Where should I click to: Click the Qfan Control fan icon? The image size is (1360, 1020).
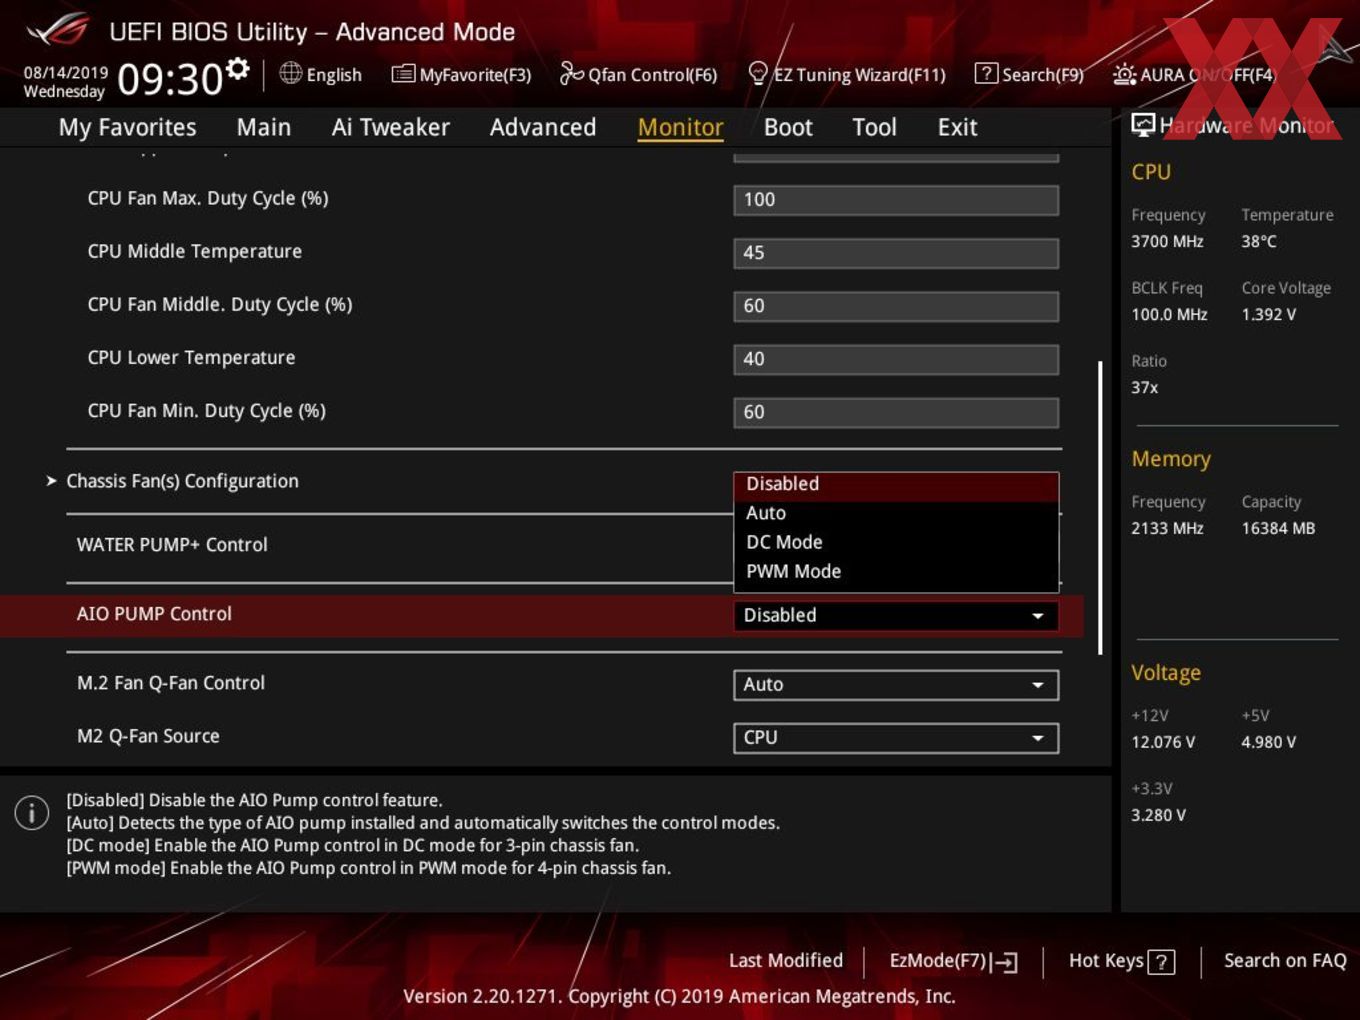[571, 73]
